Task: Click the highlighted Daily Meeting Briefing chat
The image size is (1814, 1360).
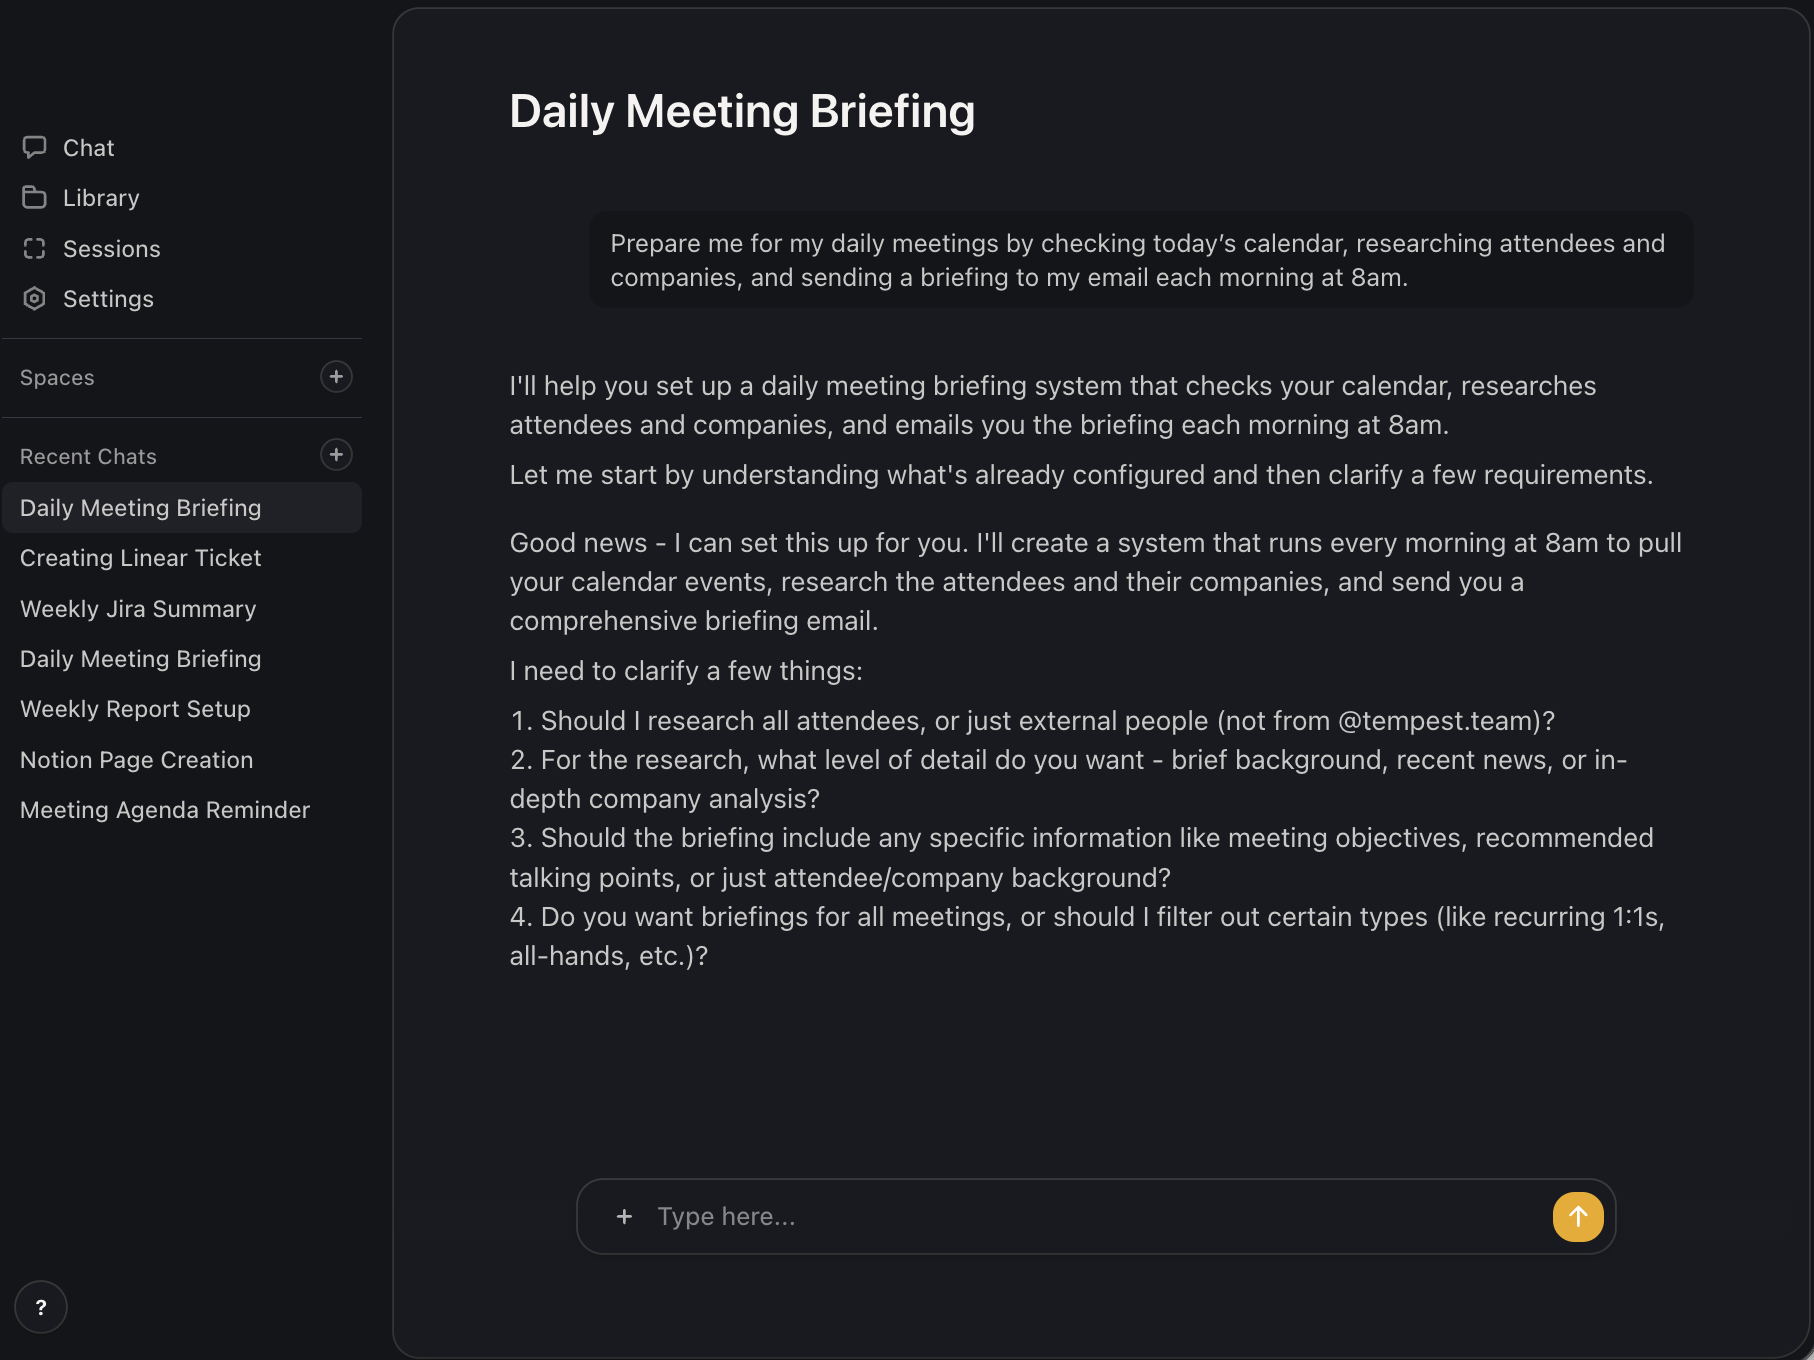Action: coord(141,508)
